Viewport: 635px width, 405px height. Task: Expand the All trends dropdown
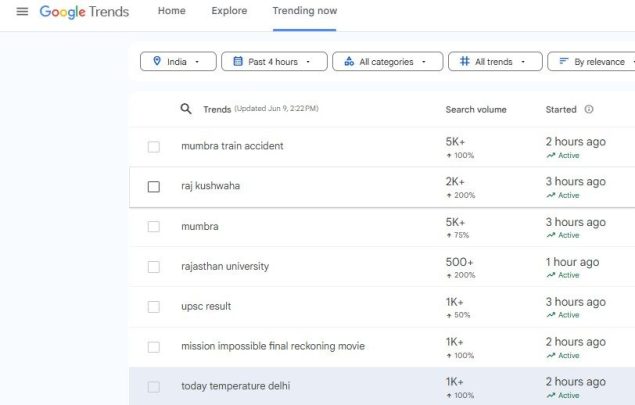click(x=495, y=62)
